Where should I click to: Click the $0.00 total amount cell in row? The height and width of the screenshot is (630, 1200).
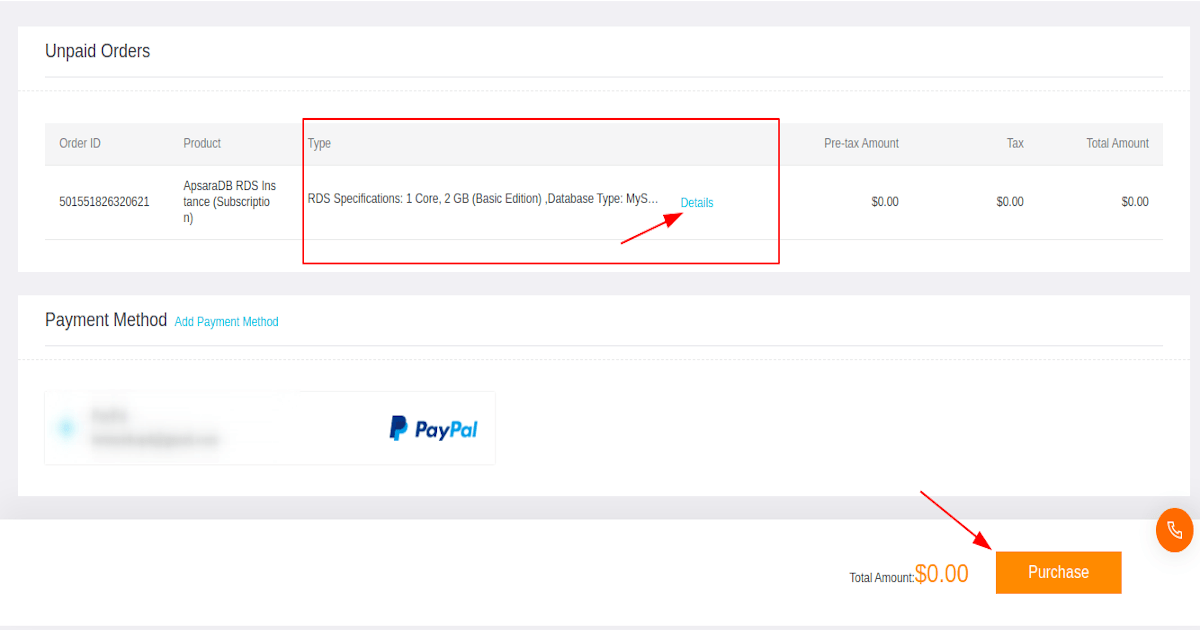coord(1135,202)
